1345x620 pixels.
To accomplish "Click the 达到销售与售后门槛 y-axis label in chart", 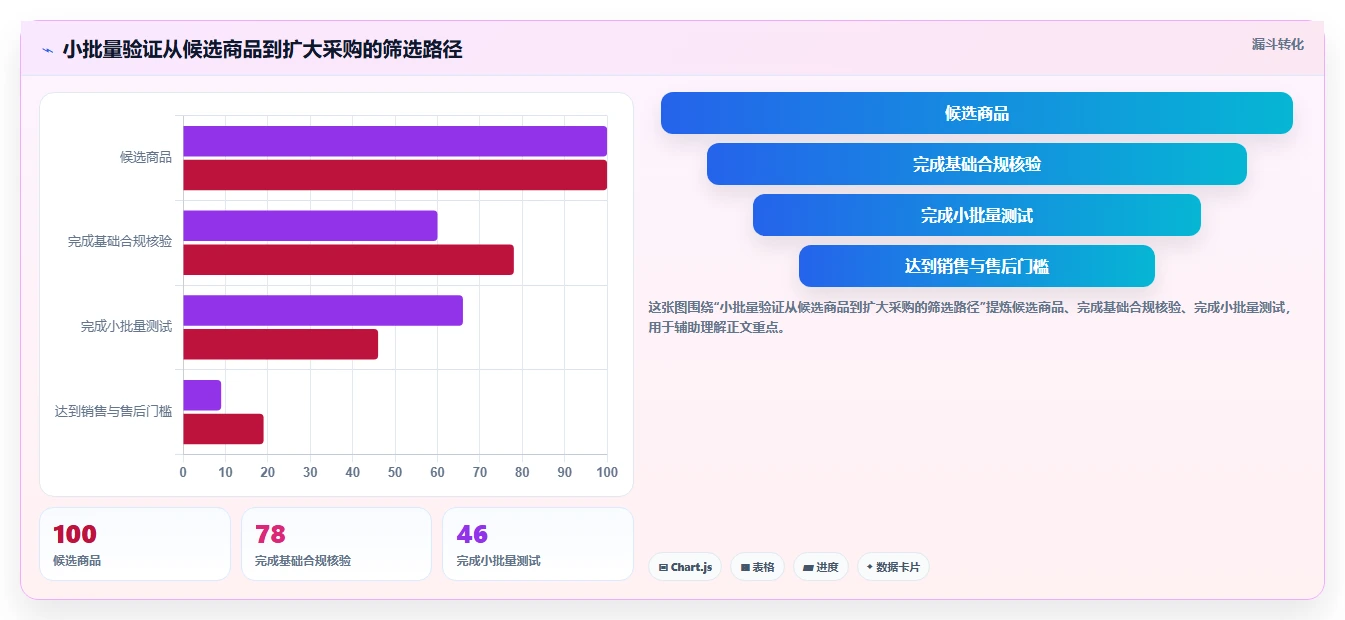I will pos(114,411).
